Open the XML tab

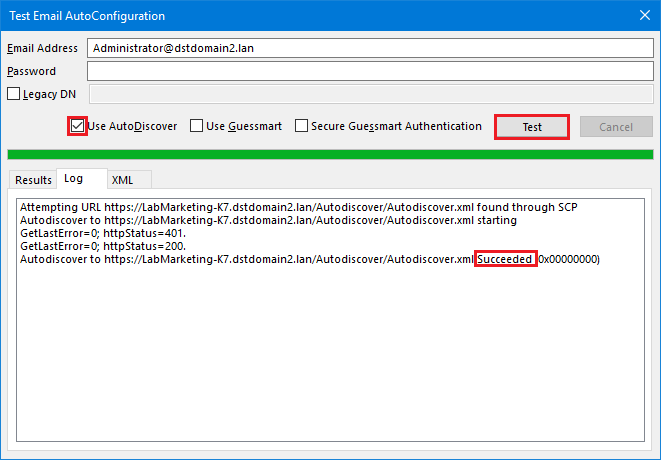[129, 180]
